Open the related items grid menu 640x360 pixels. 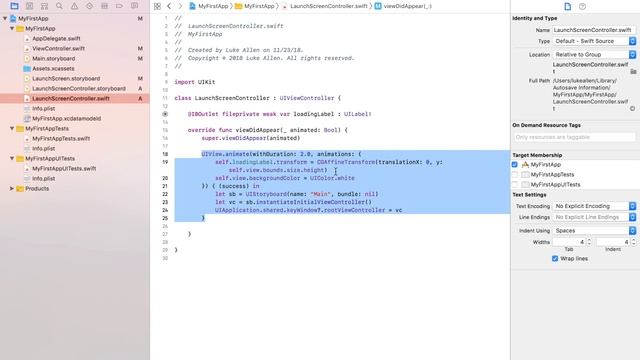point(157,6)
